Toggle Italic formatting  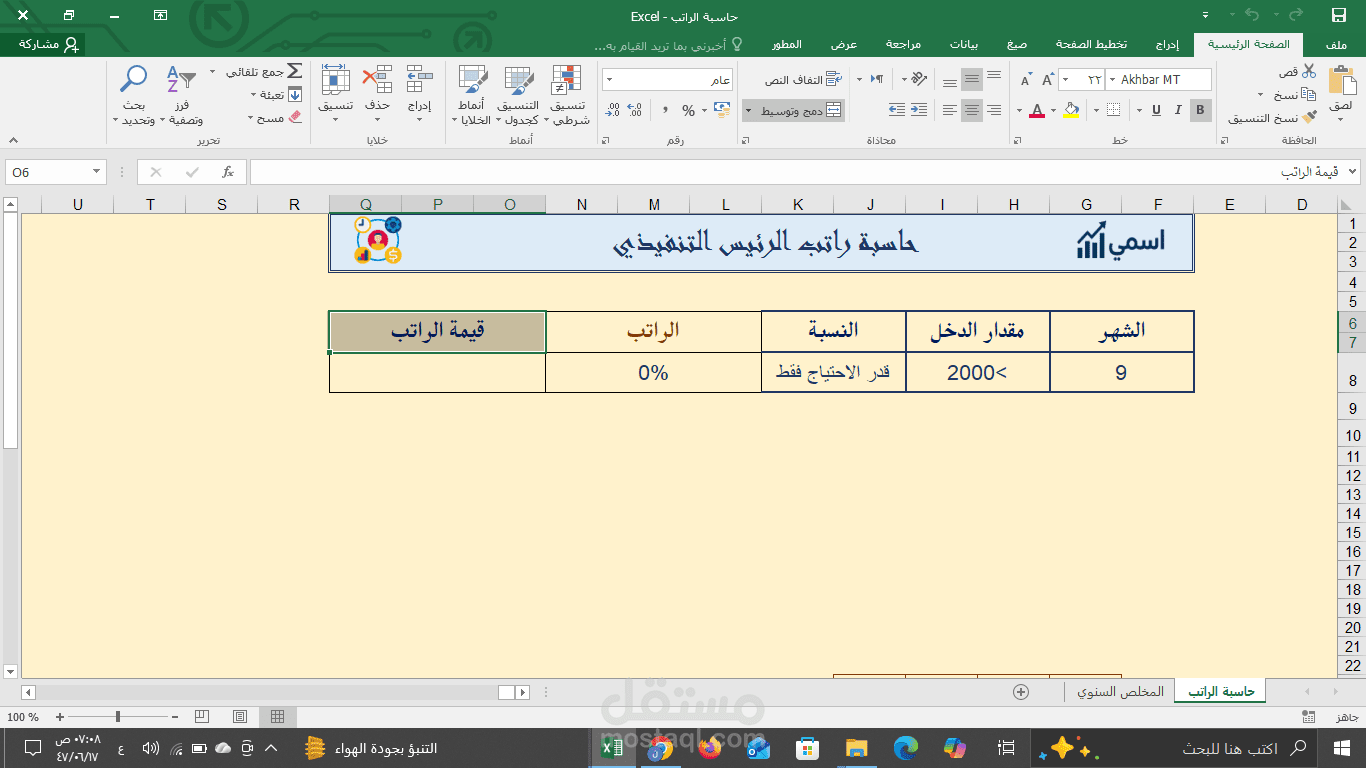pos(1178,110)
